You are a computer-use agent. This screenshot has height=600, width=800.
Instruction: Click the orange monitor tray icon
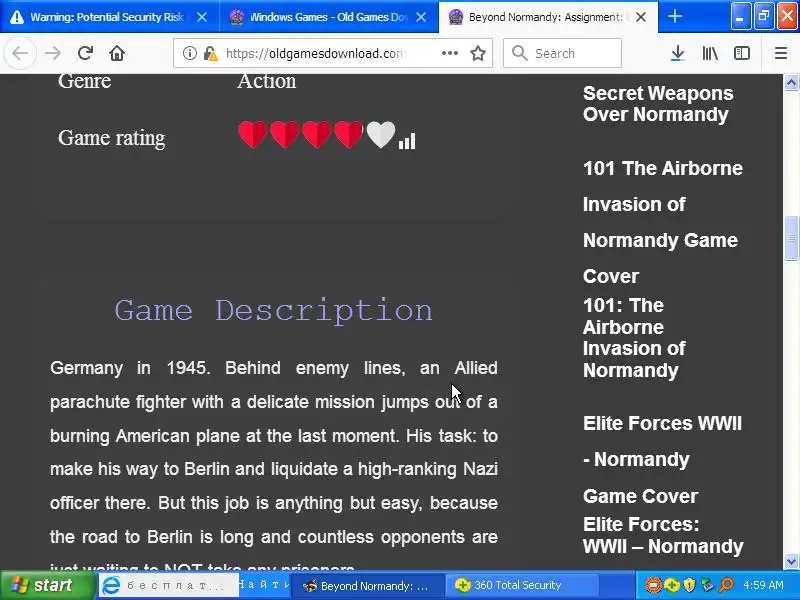654,585
